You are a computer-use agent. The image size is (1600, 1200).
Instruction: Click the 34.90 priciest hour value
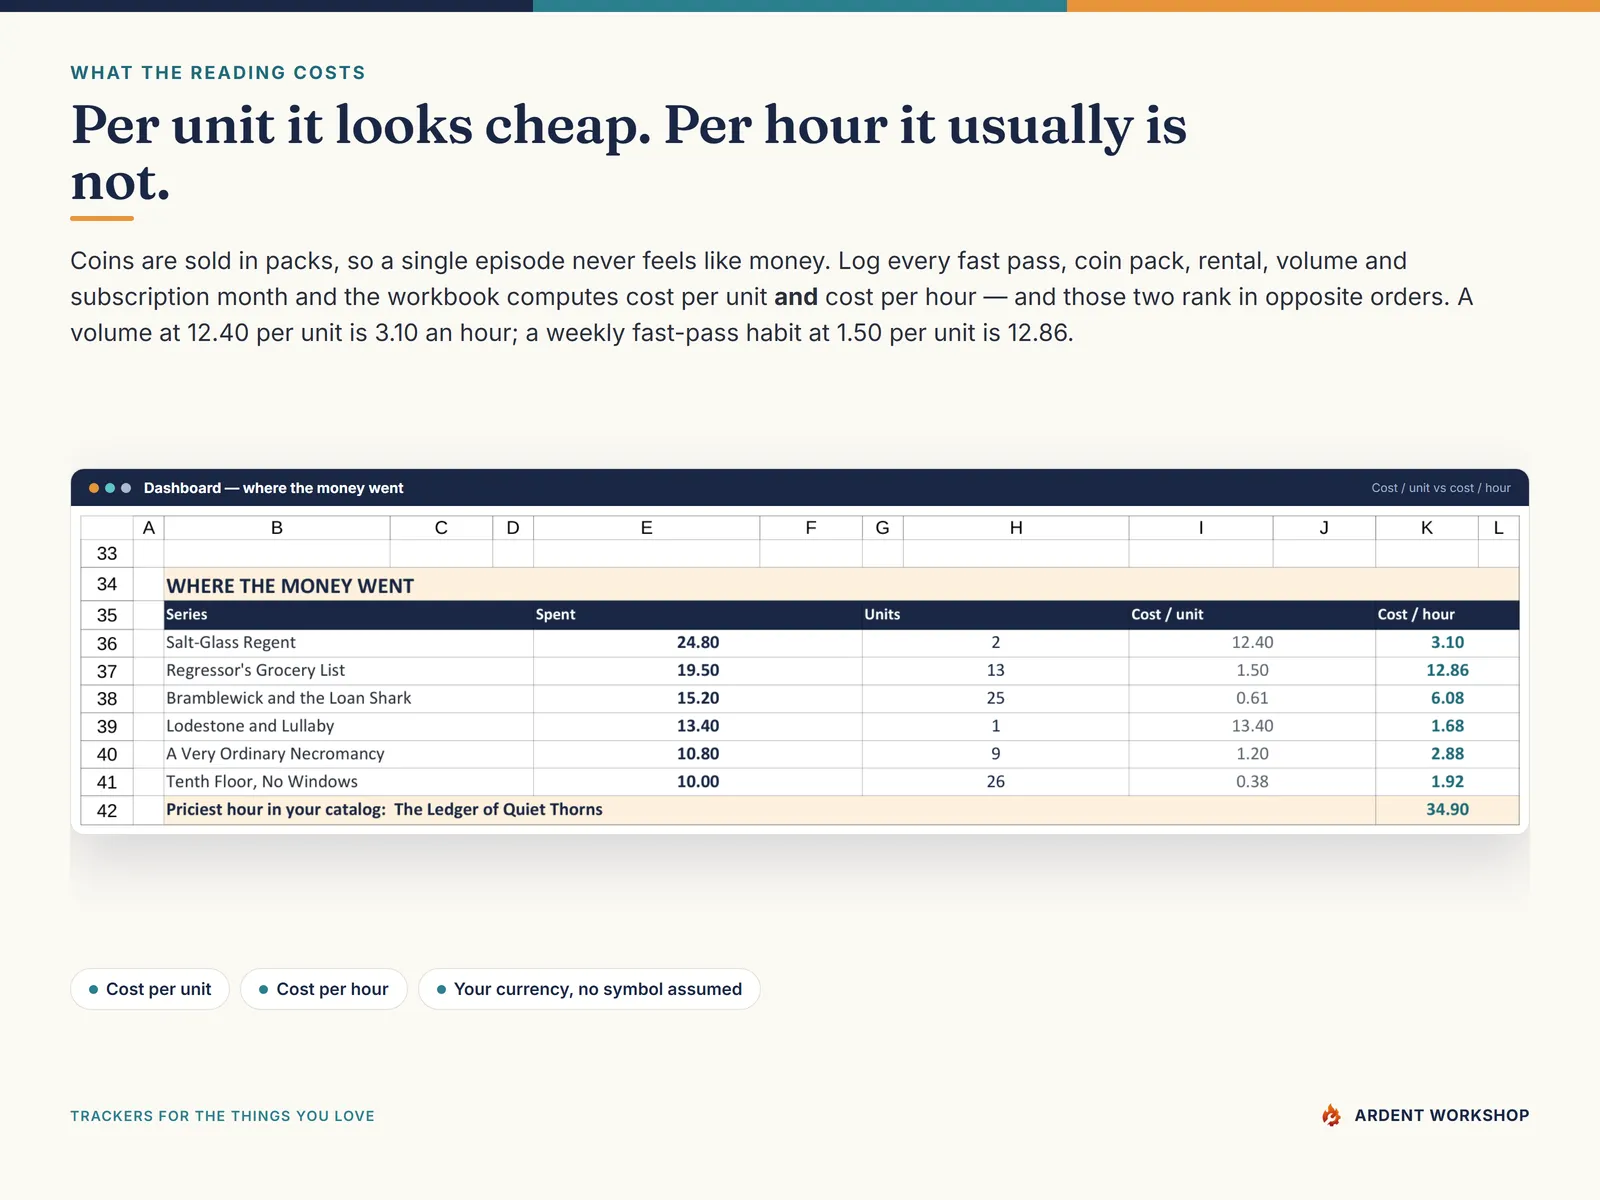pos(1448,811)
